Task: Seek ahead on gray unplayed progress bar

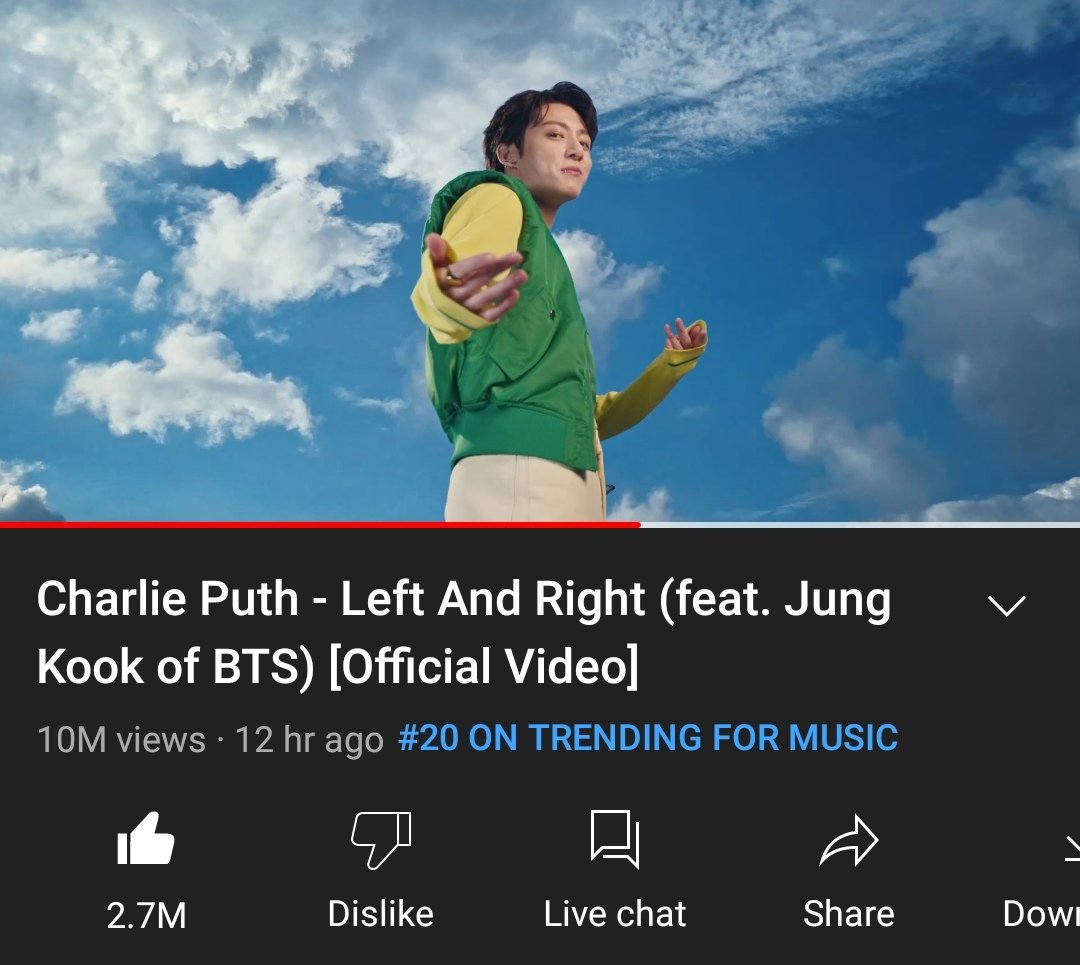Action: click(860, 525)
